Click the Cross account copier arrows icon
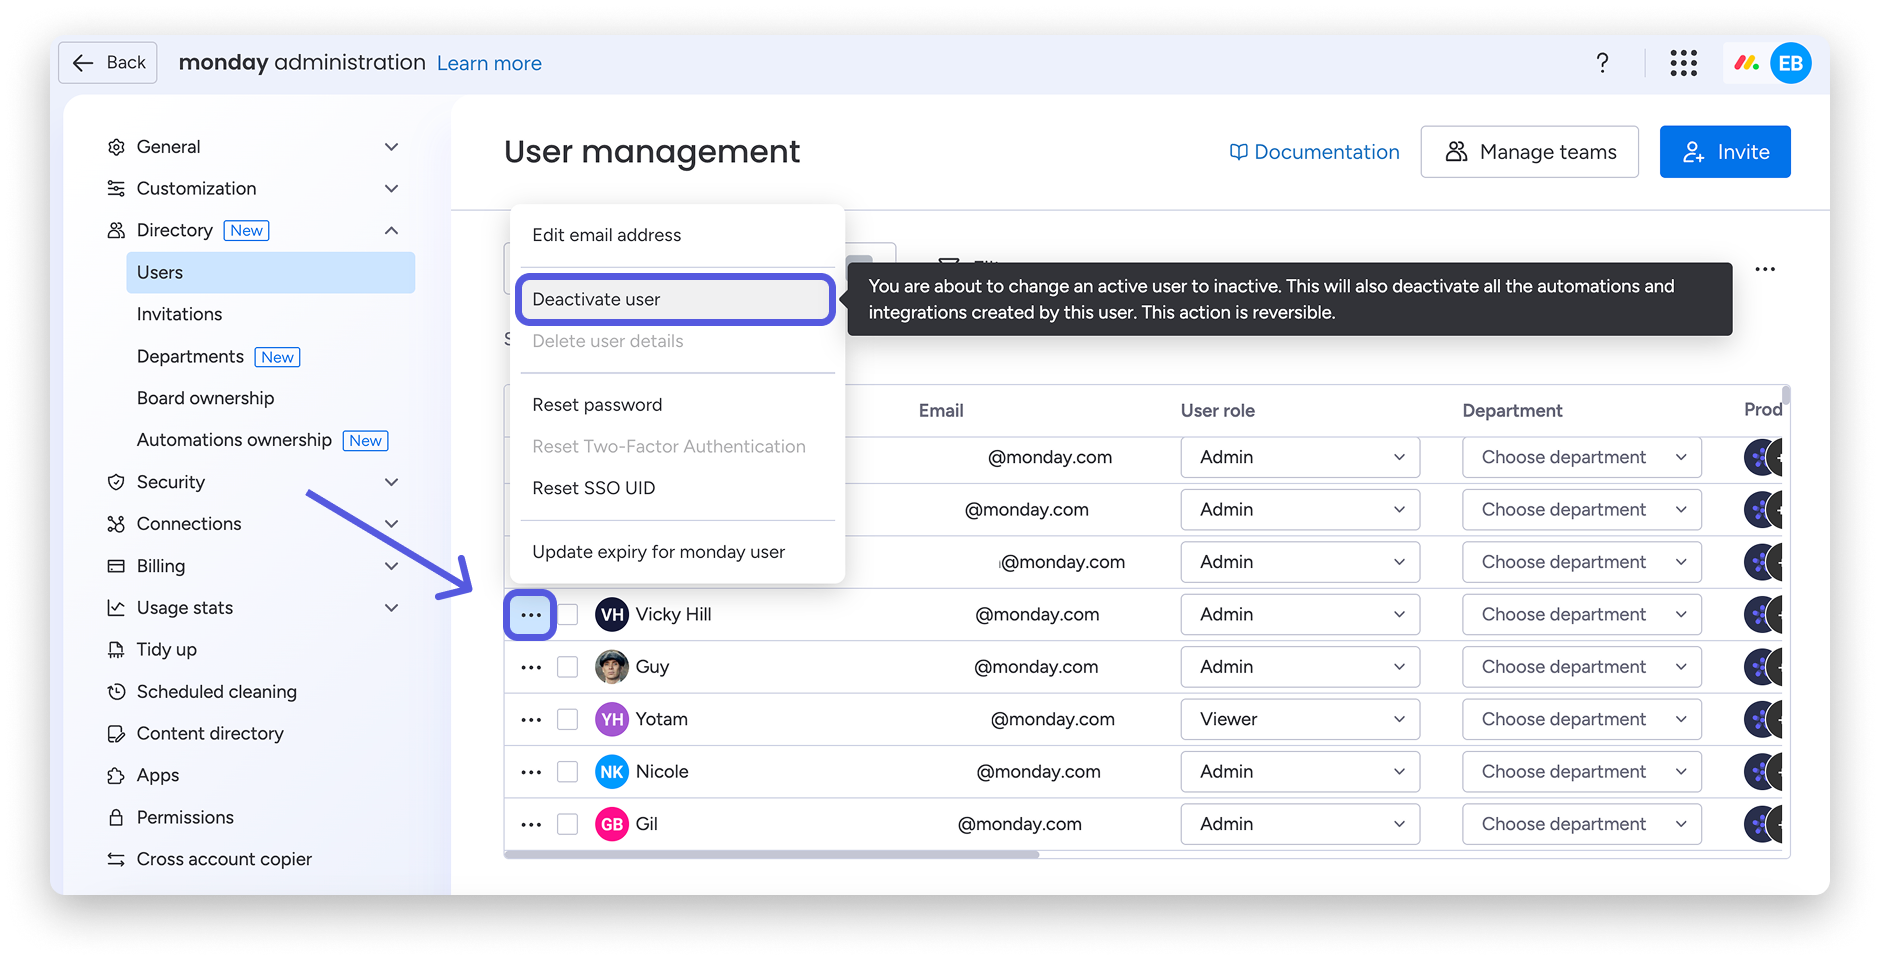The height and width of the screenshot is (960, 1880). click(x=116, y=860)
